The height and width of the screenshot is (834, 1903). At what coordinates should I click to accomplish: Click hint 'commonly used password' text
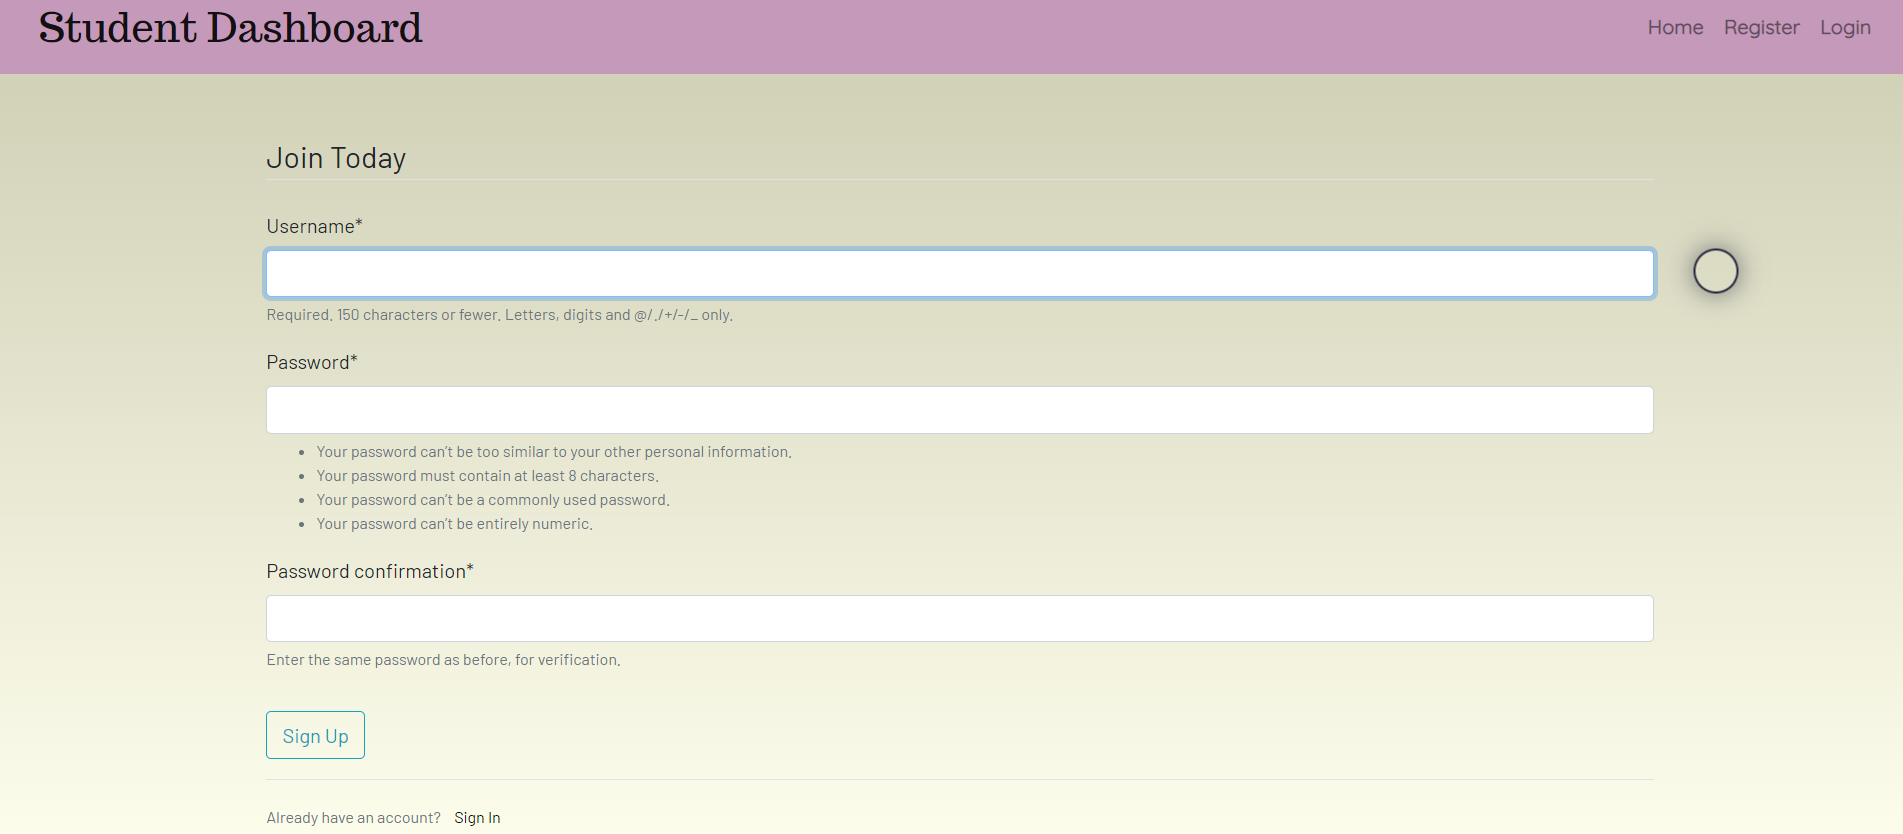[493, 500]
